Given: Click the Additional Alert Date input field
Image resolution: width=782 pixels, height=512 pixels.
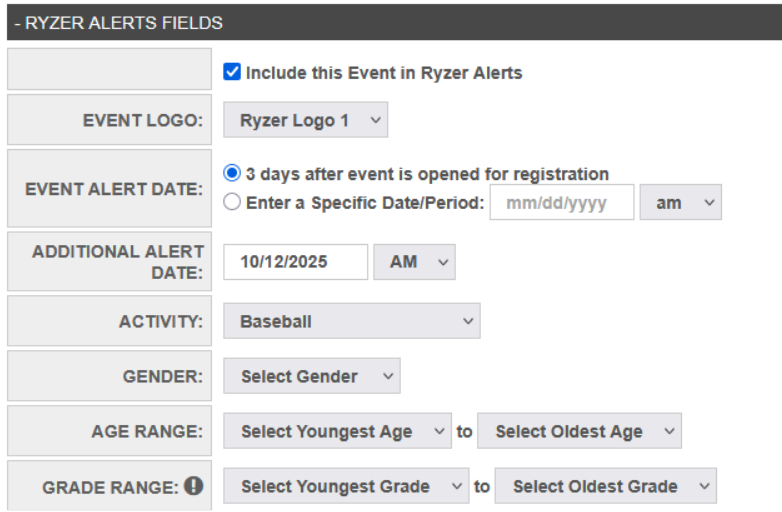Looking at the screenshot, I should (295, 261).
